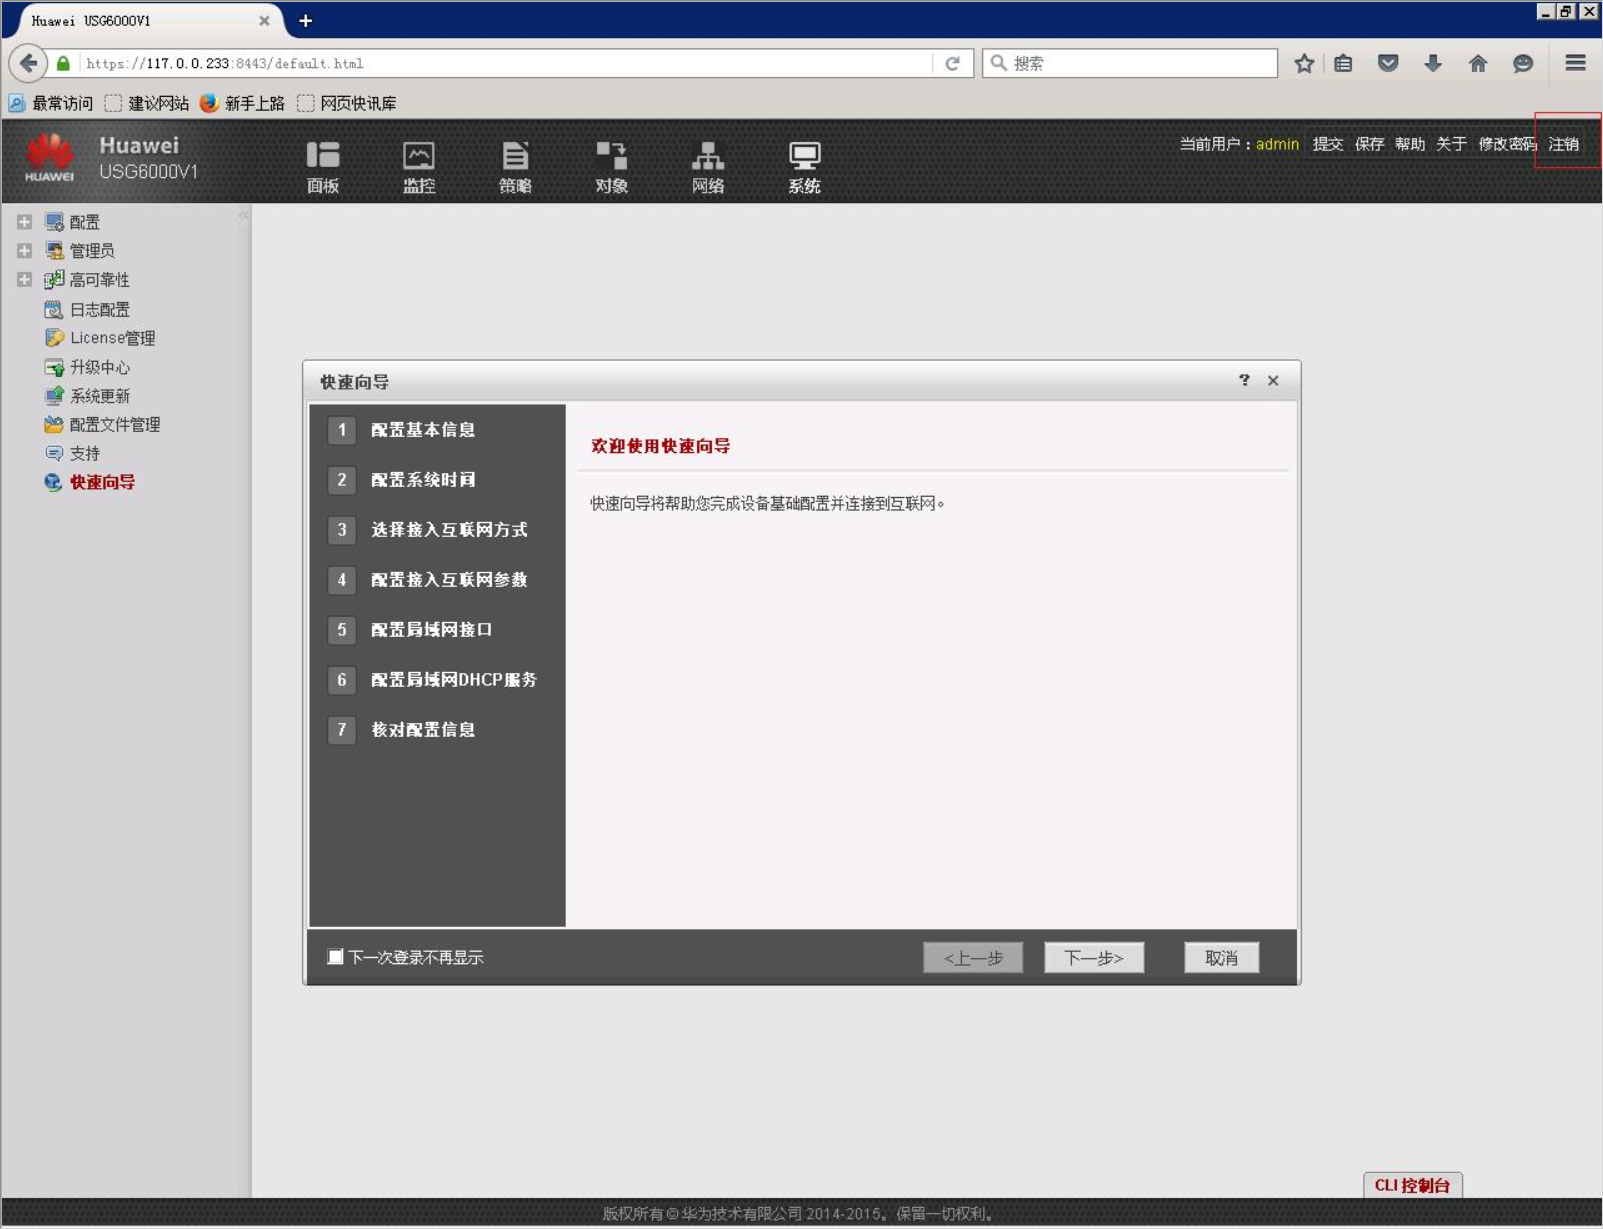
Task: Select the 快速向导 tree item text
Action: [102, 482]
